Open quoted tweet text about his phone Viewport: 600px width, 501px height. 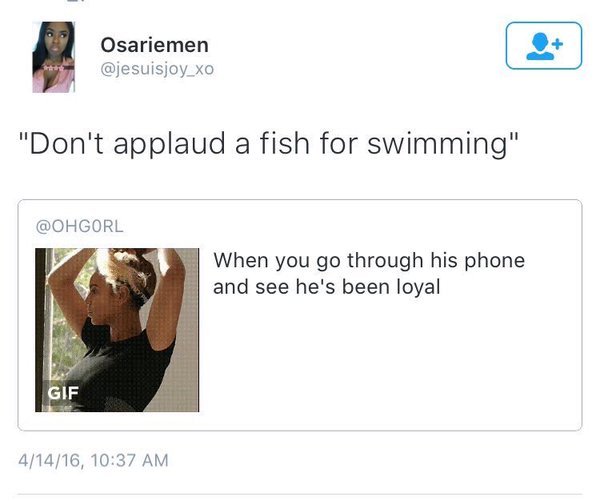(x=369, y=274)
